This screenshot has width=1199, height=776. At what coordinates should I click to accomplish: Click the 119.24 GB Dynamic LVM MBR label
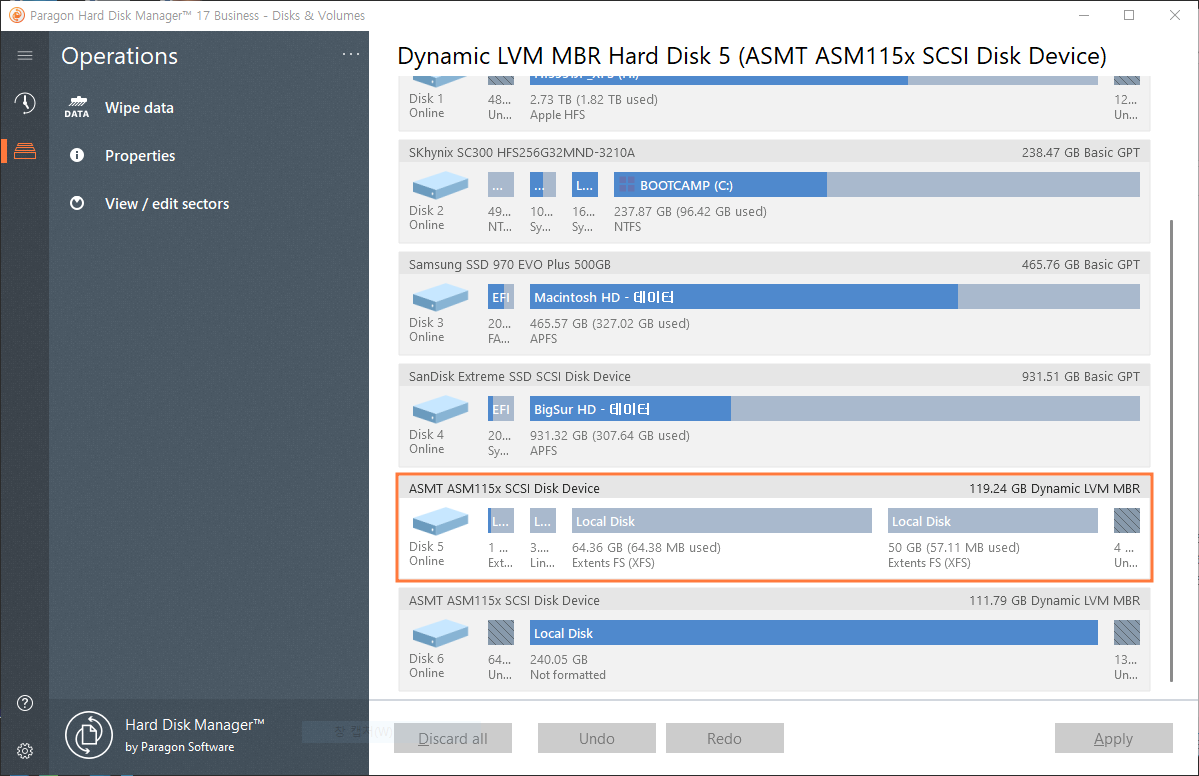click(1054, 489)
